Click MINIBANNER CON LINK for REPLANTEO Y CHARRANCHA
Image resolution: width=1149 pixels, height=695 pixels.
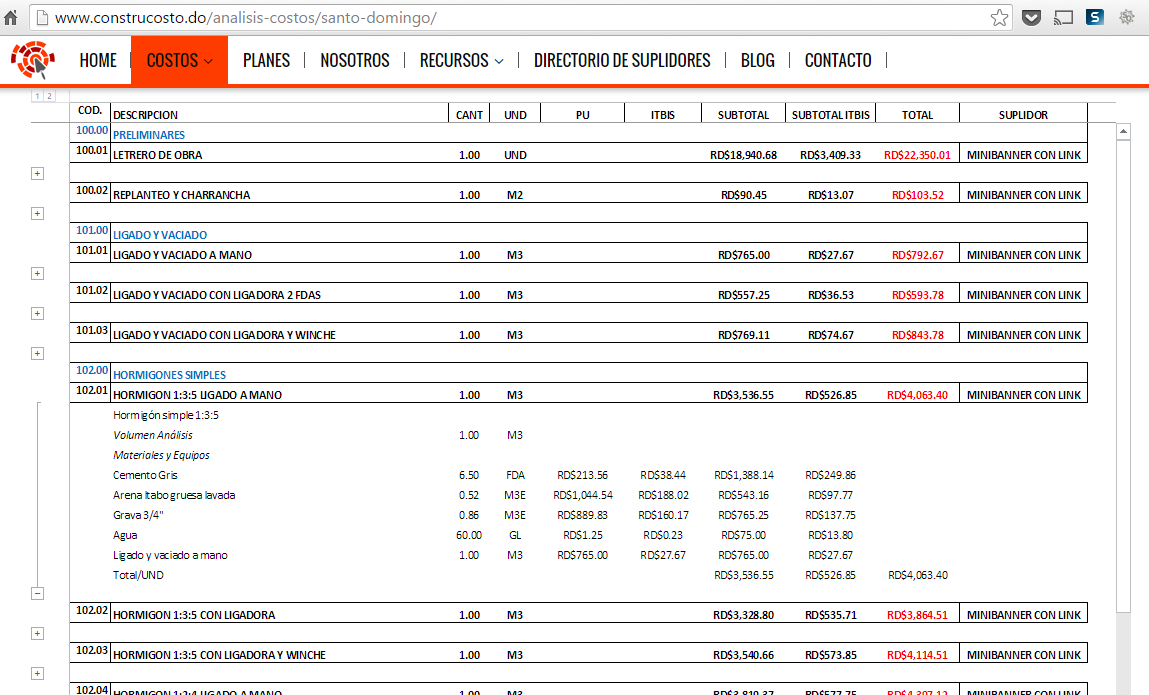(x=1024, y=195)
